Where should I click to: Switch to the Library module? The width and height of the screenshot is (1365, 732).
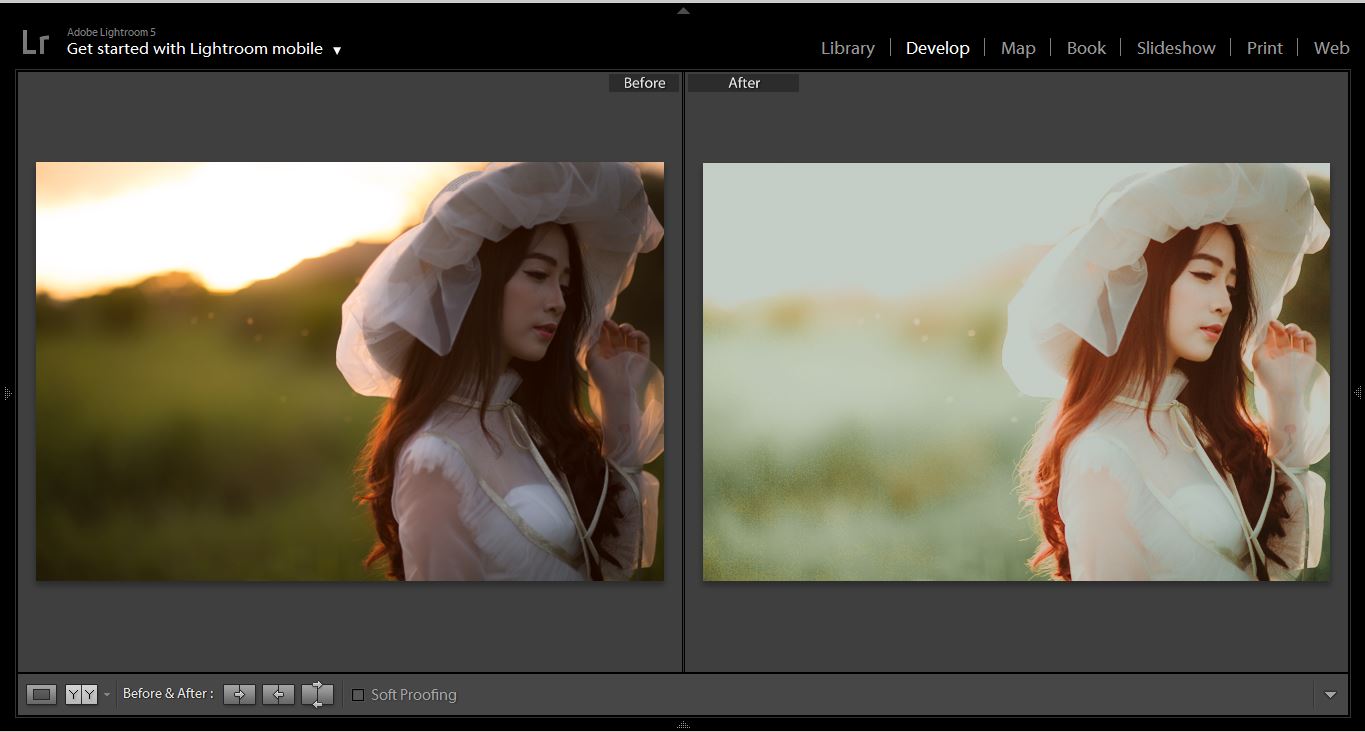847,48
